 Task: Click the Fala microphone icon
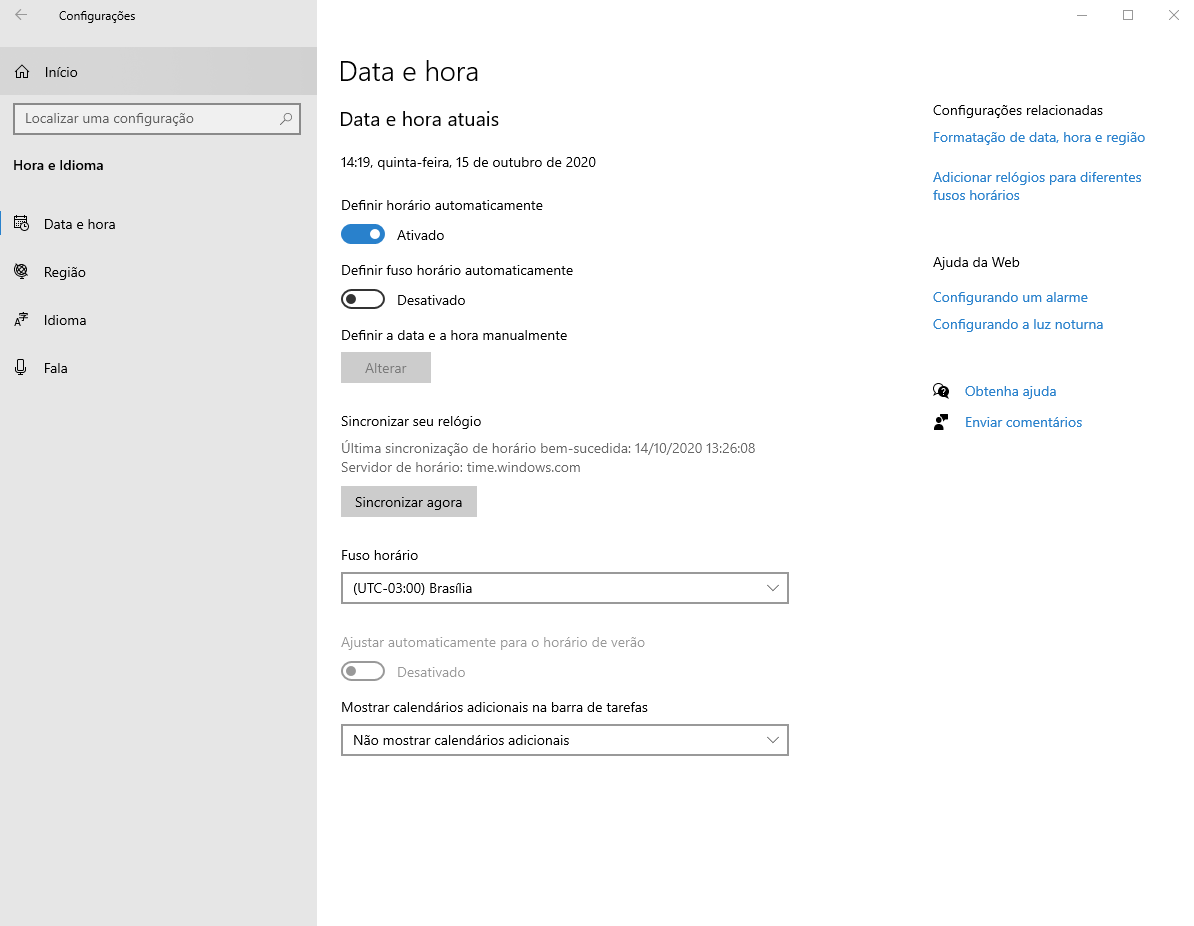click(21, 368)
